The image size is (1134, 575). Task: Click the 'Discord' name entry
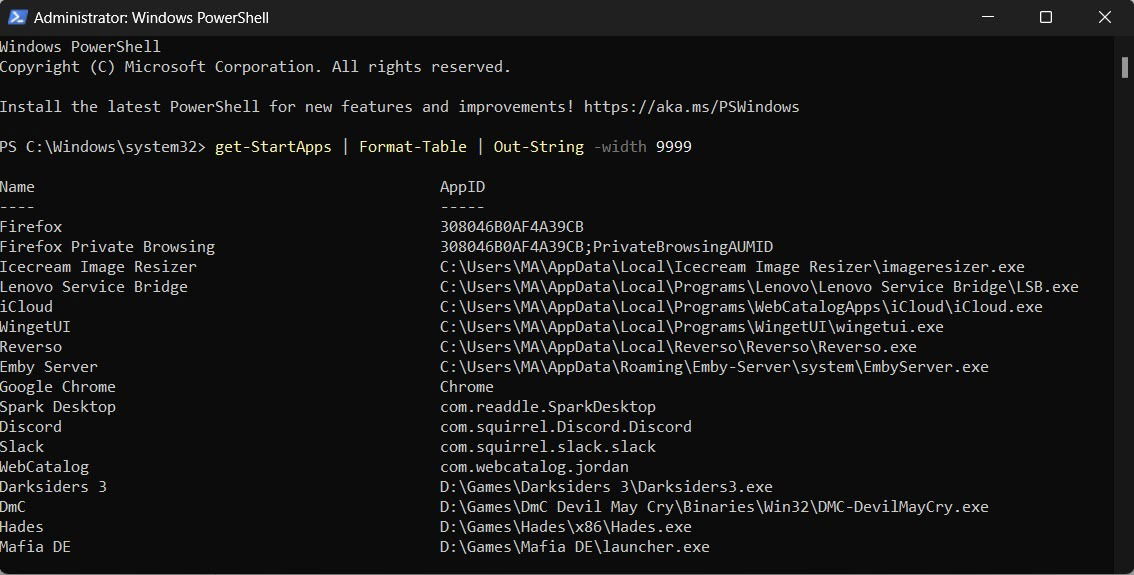[x=31, y=427]
